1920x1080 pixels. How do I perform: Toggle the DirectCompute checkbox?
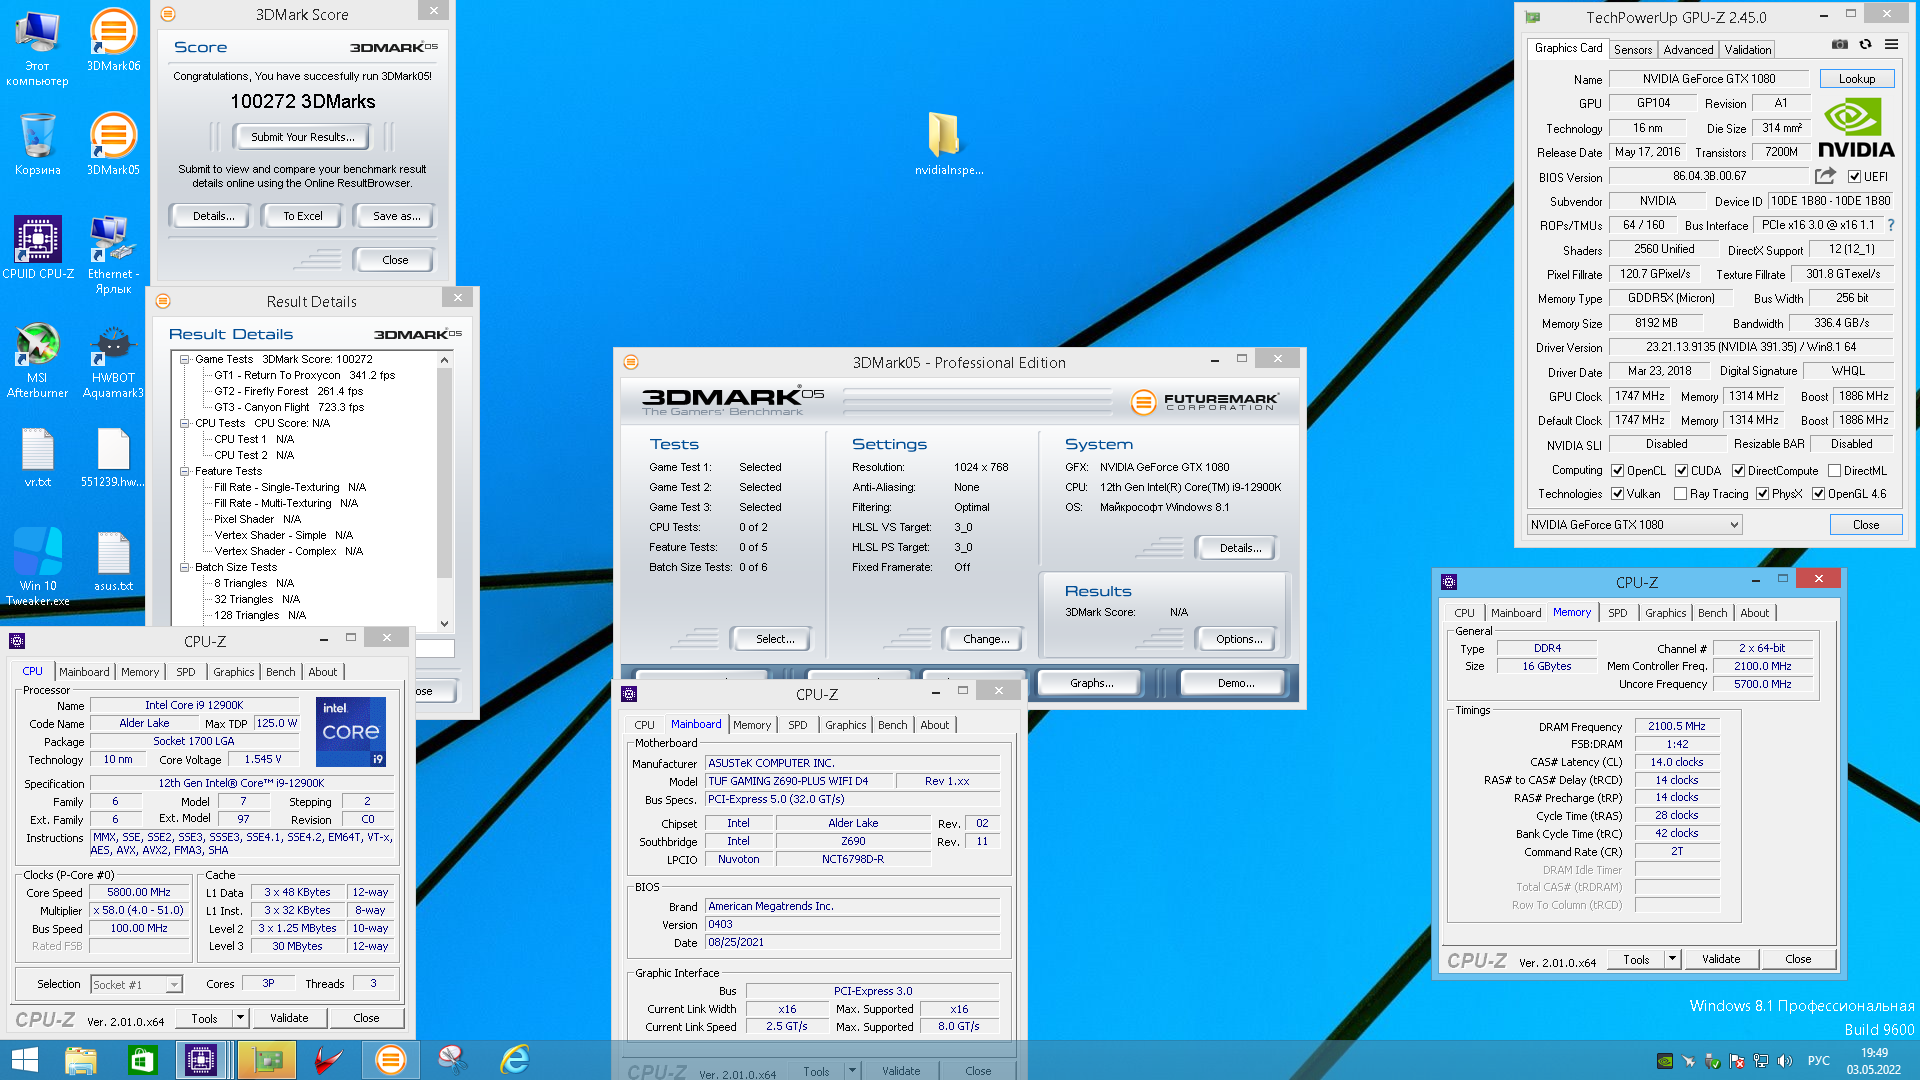click(1738, 471)
